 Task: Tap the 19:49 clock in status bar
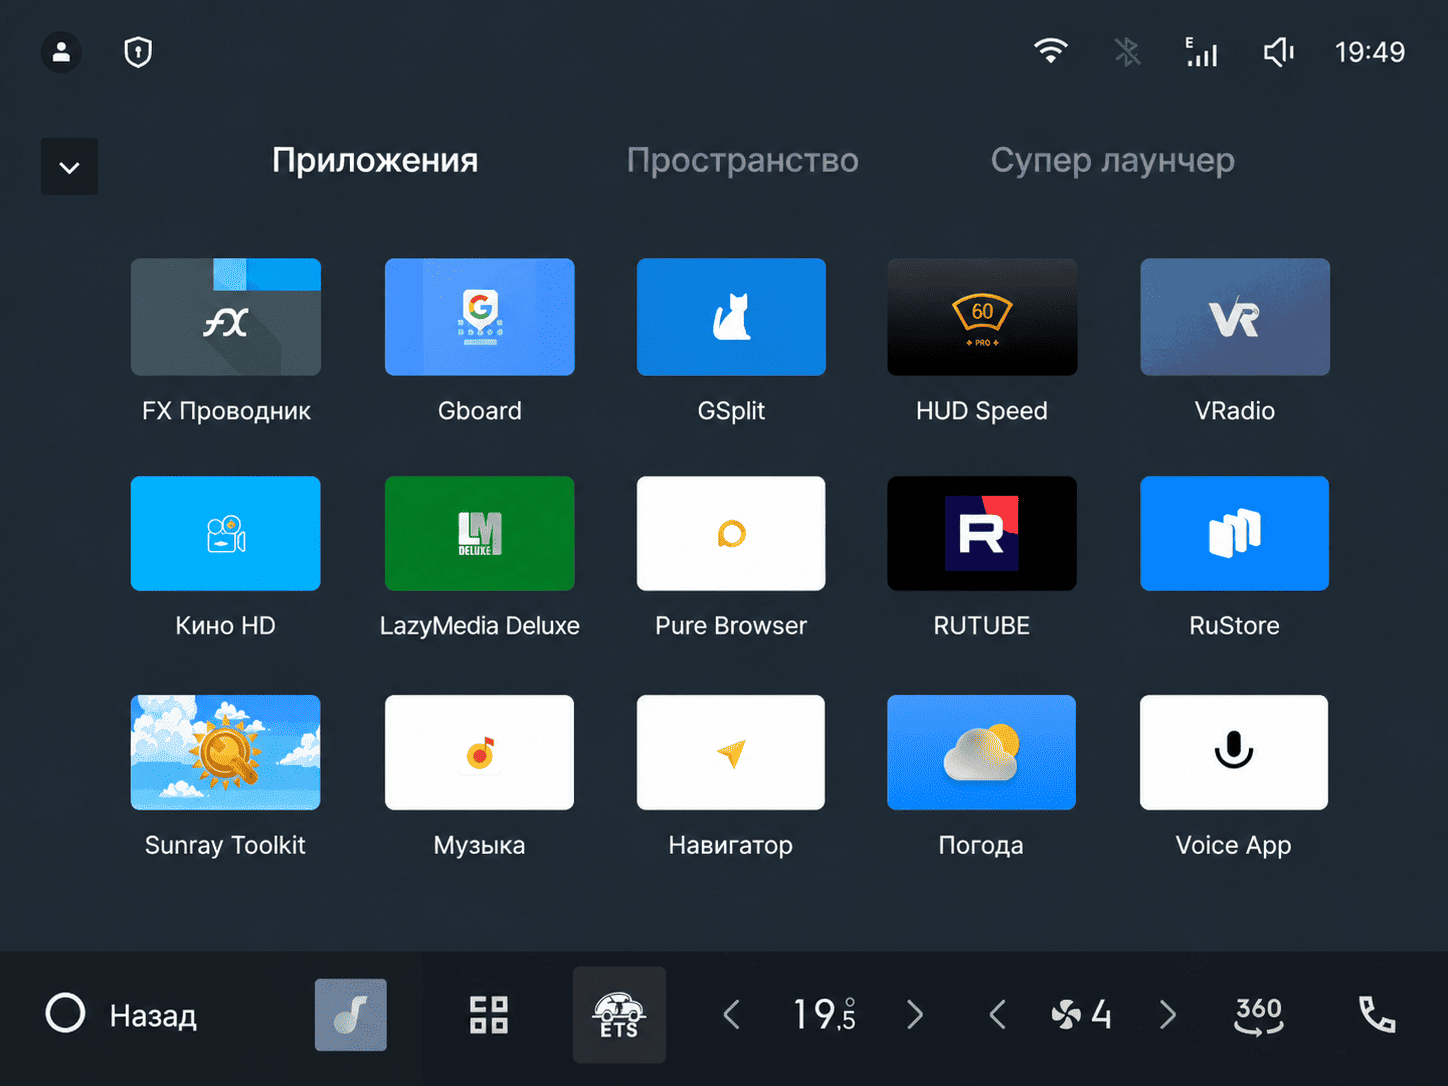point(1370,52)
